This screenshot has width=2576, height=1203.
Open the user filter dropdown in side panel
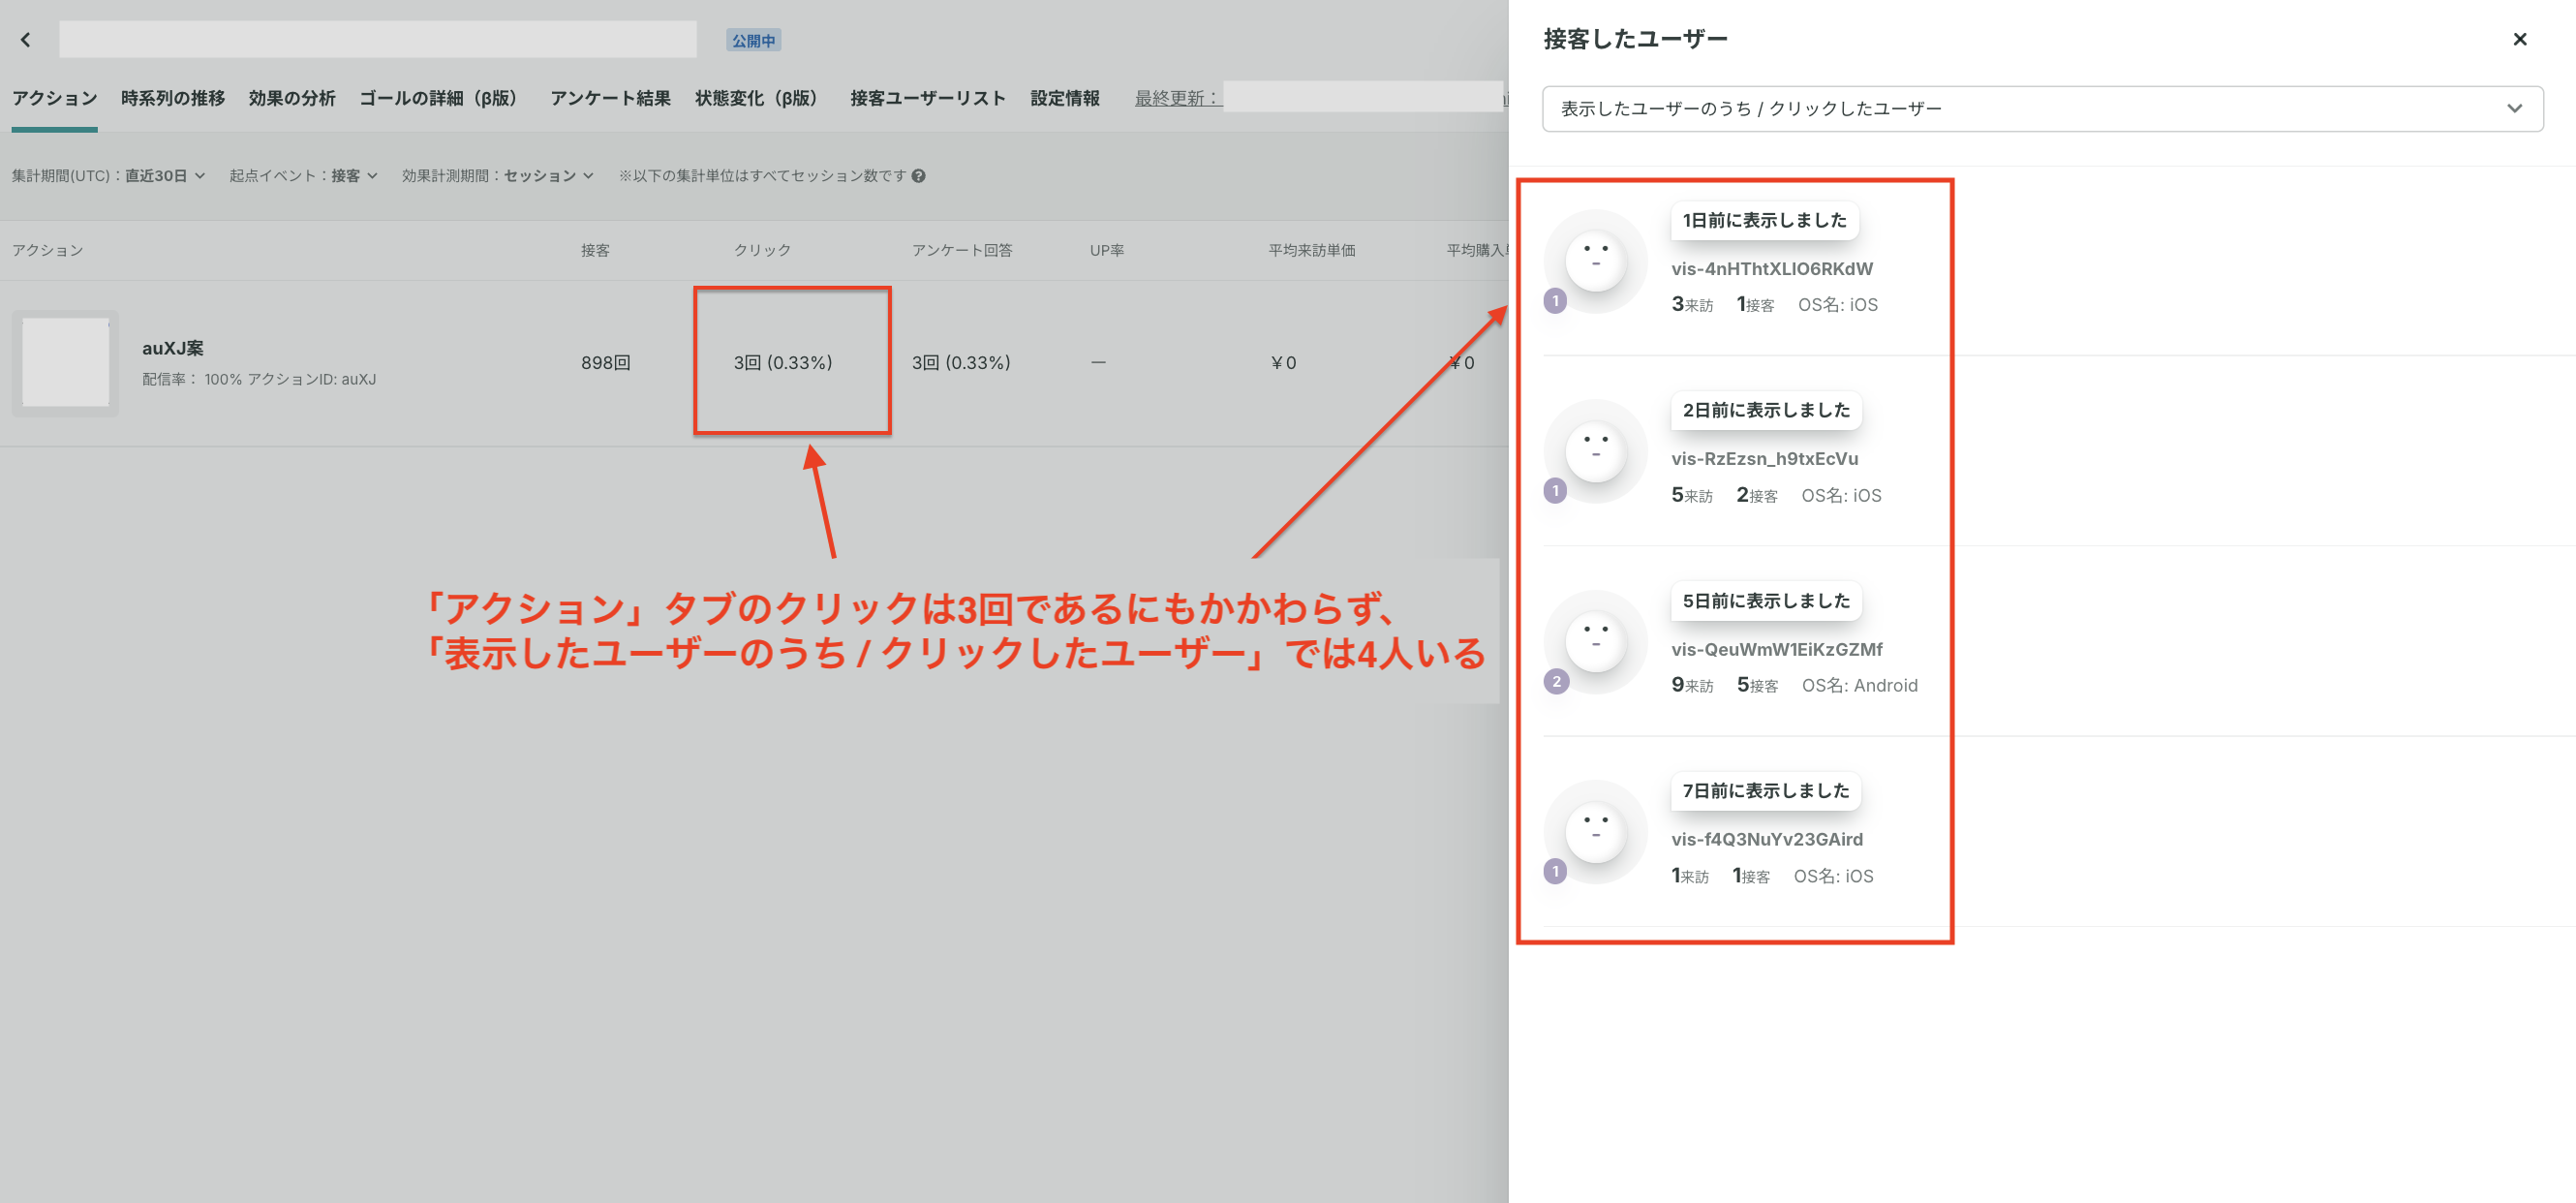(2041, 109)
